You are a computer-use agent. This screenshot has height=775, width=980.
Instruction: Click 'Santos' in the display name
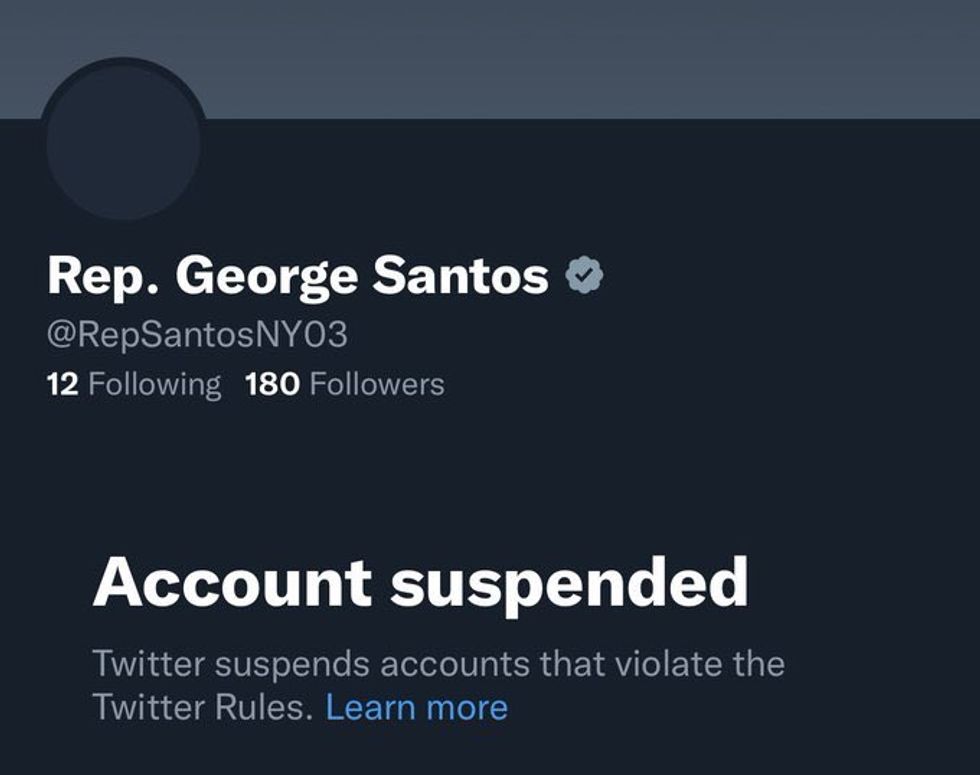point(461,275)
